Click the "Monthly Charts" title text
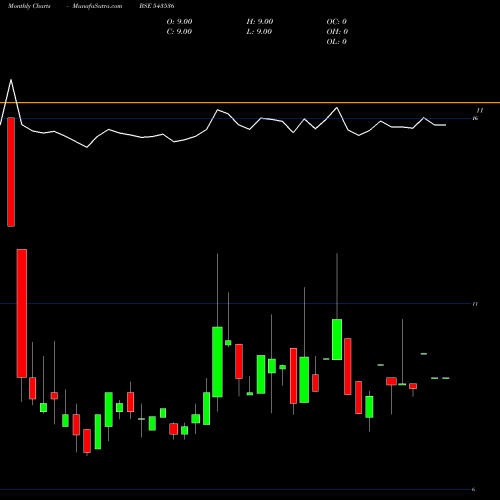Screen dimensions: 500x500 (x=29, y=6)
